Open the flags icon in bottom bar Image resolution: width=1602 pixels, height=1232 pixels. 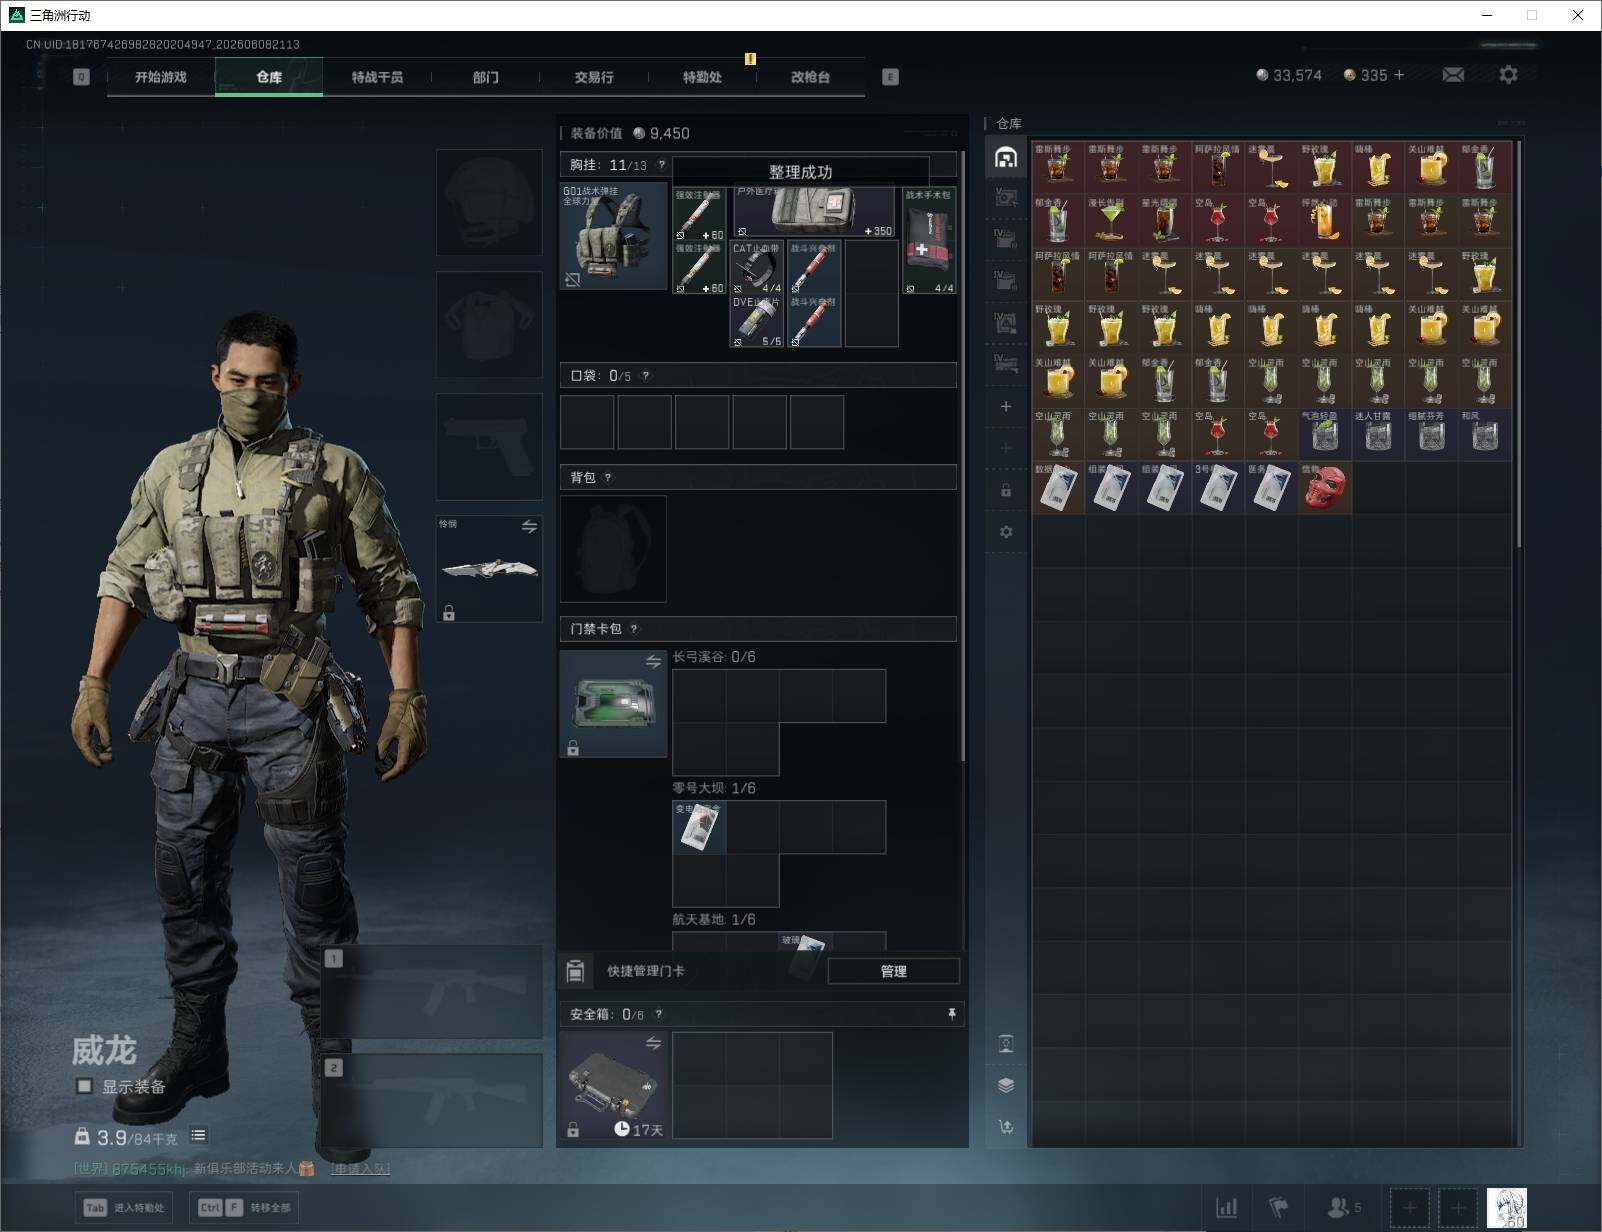[1279, 1208]
